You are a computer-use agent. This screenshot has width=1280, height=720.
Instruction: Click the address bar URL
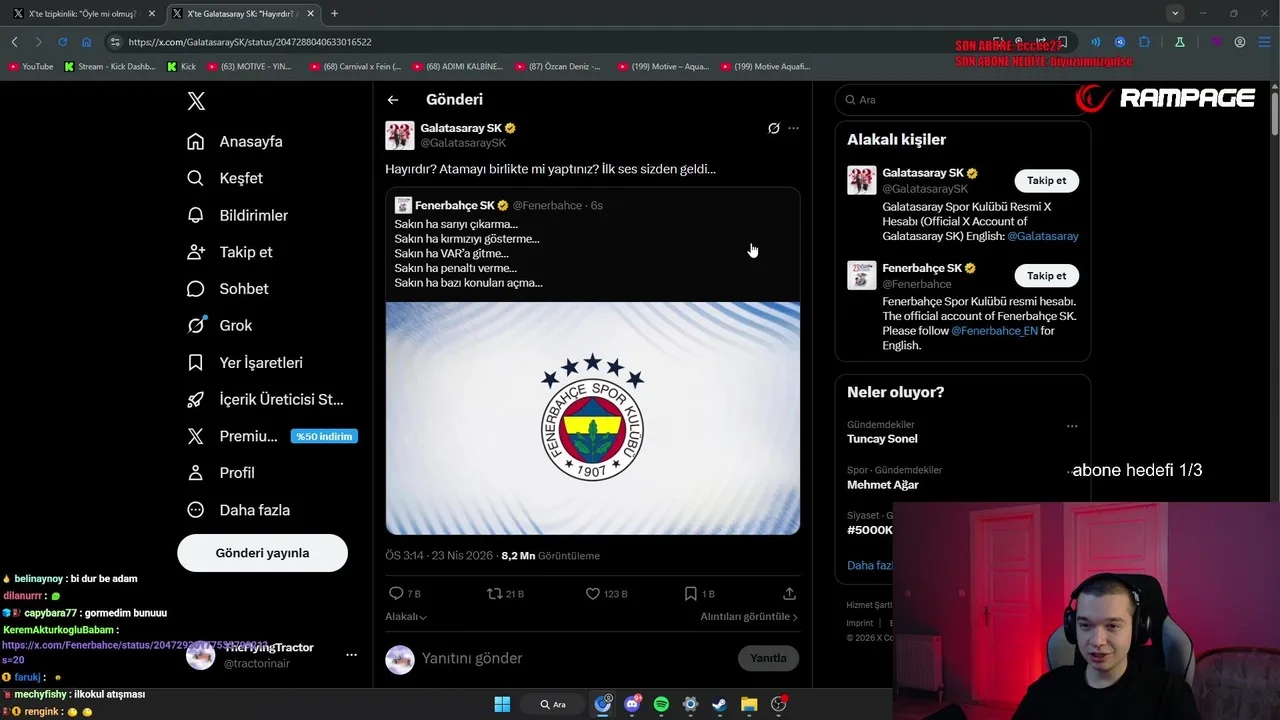click(250, 42)
